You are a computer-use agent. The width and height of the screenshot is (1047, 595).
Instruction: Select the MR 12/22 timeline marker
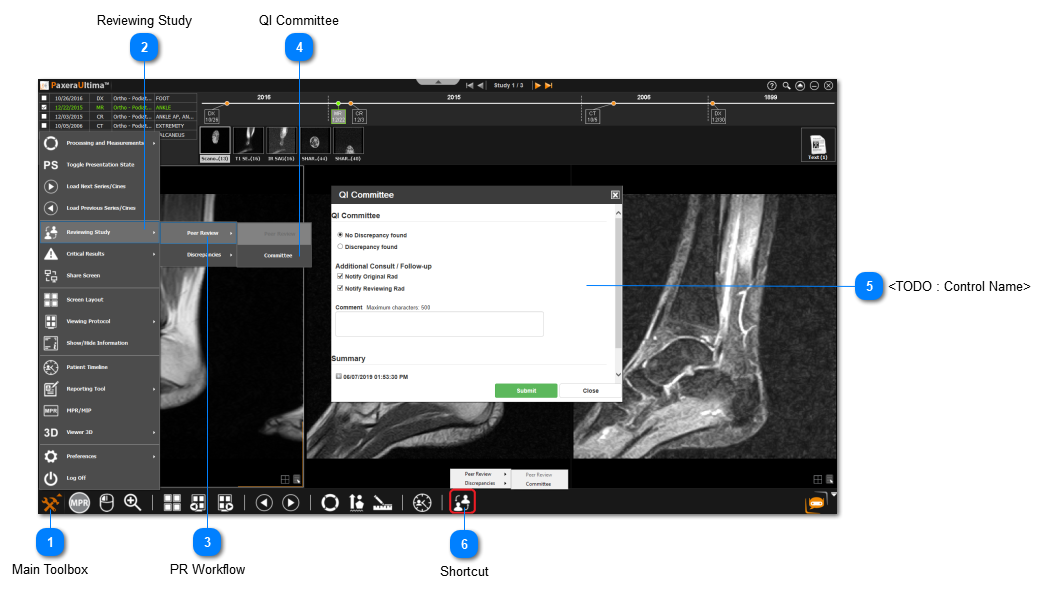pyautogui.click(x=339, y=116)
